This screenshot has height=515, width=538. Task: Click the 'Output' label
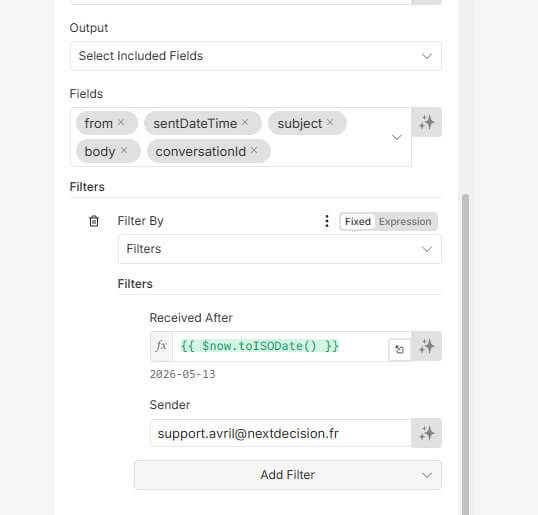click(89, 28)
